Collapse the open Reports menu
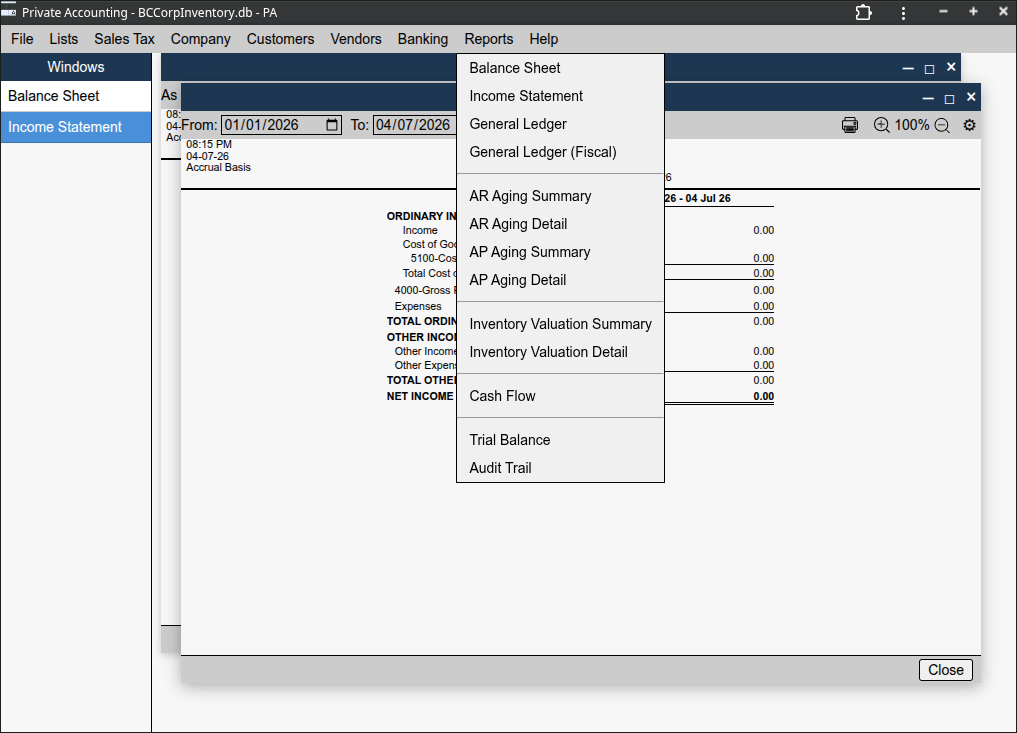 coord(488,39)
